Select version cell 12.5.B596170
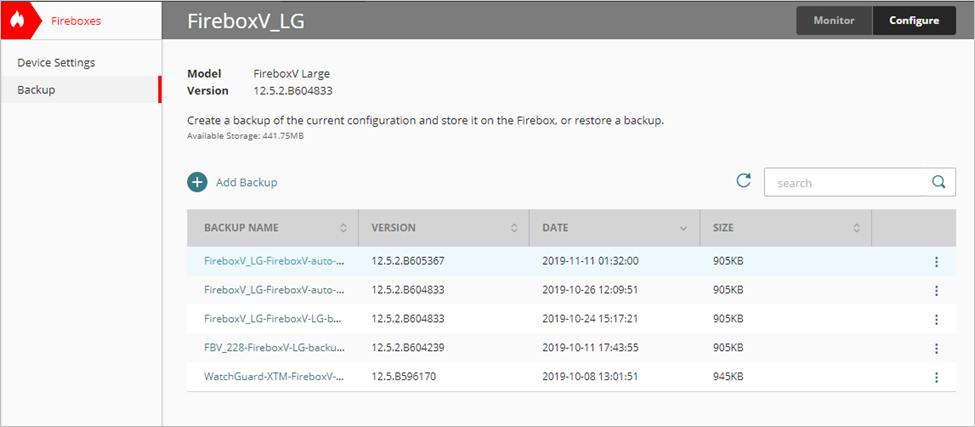This screenshot has width=975, height=427. coord(402,376)
